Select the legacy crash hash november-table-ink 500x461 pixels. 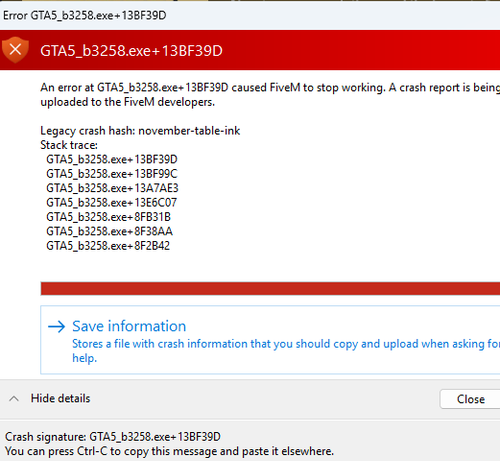(189, 131)
